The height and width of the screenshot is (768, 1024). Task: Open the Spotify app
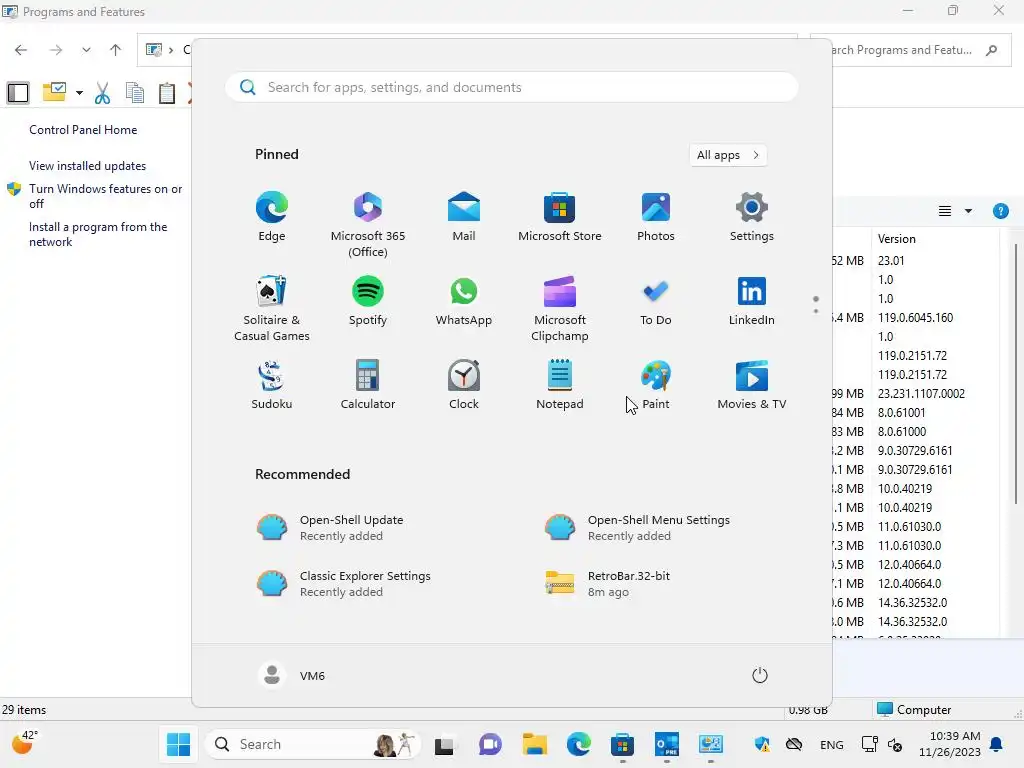tap(368, 301)
